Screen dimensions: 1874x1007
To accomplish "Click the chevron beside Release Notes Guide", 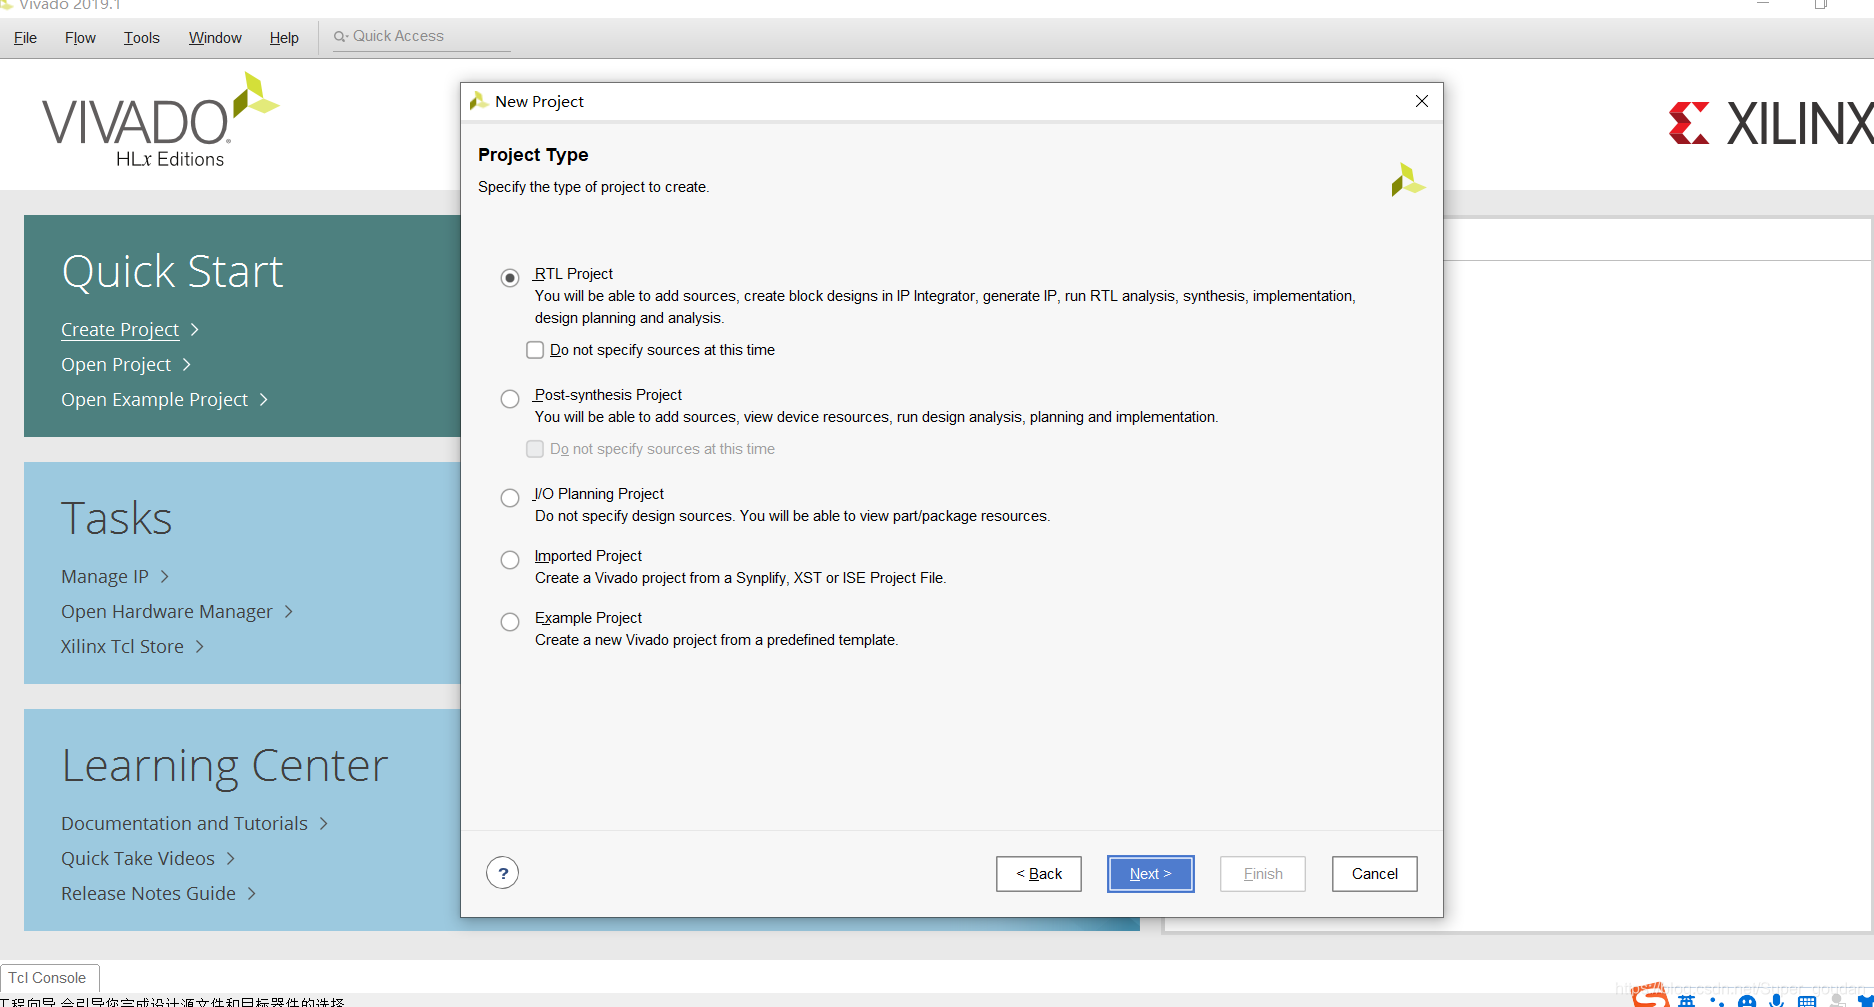I will 252,894.
